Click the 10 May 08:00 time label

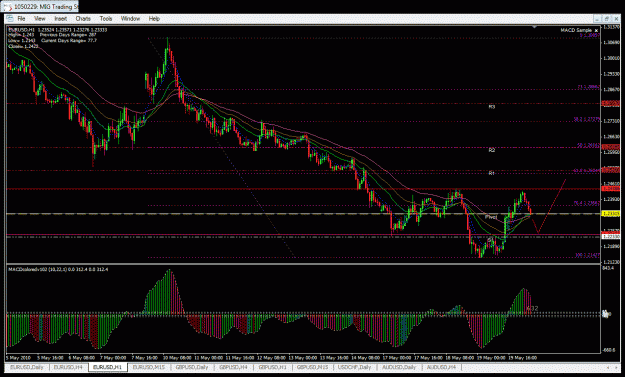[x=177, y=358]
